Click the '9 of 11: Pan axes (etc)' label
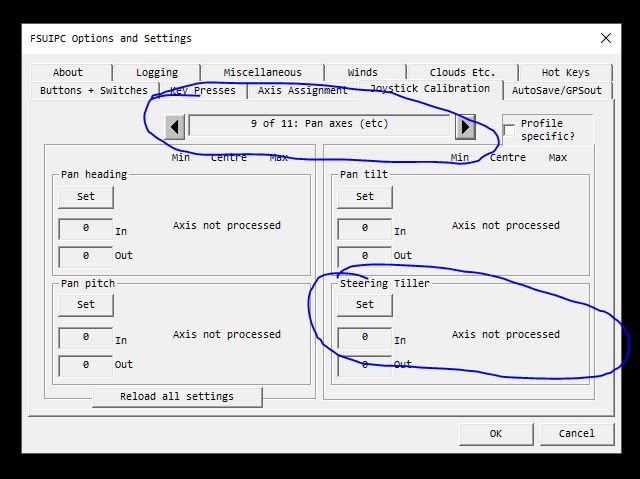Viewport: 640px width, 479px height. 319,124
